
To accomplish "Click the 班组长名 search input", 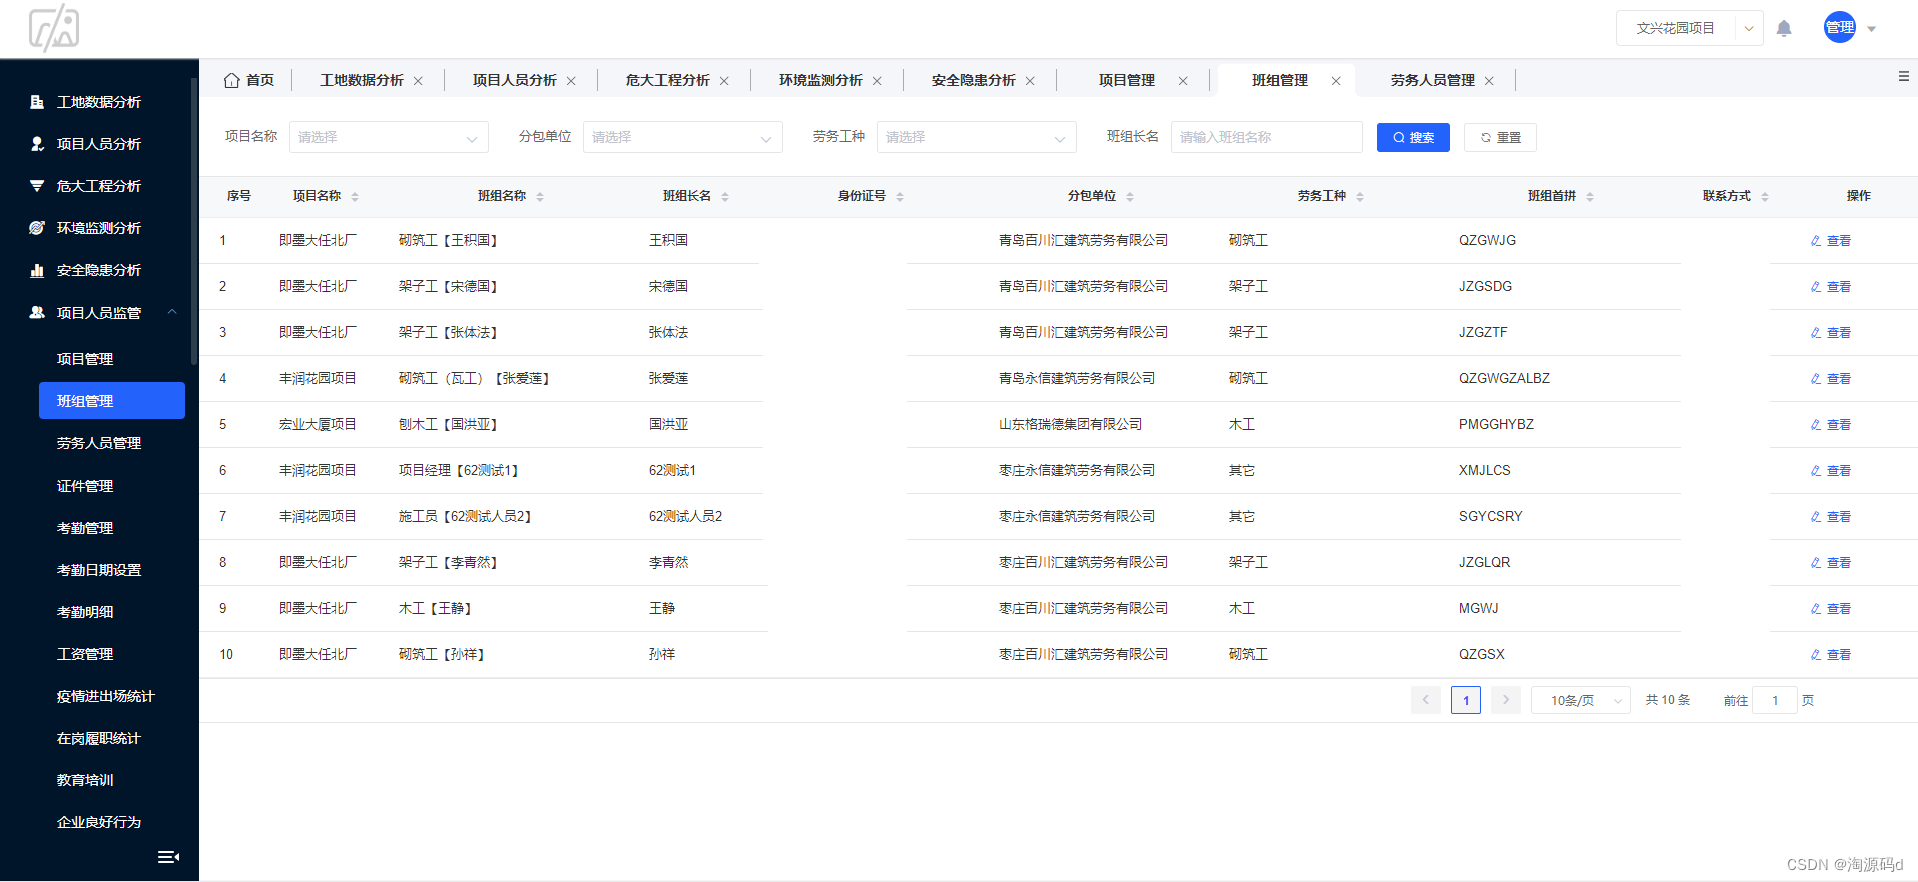I will pos(1267,137).
